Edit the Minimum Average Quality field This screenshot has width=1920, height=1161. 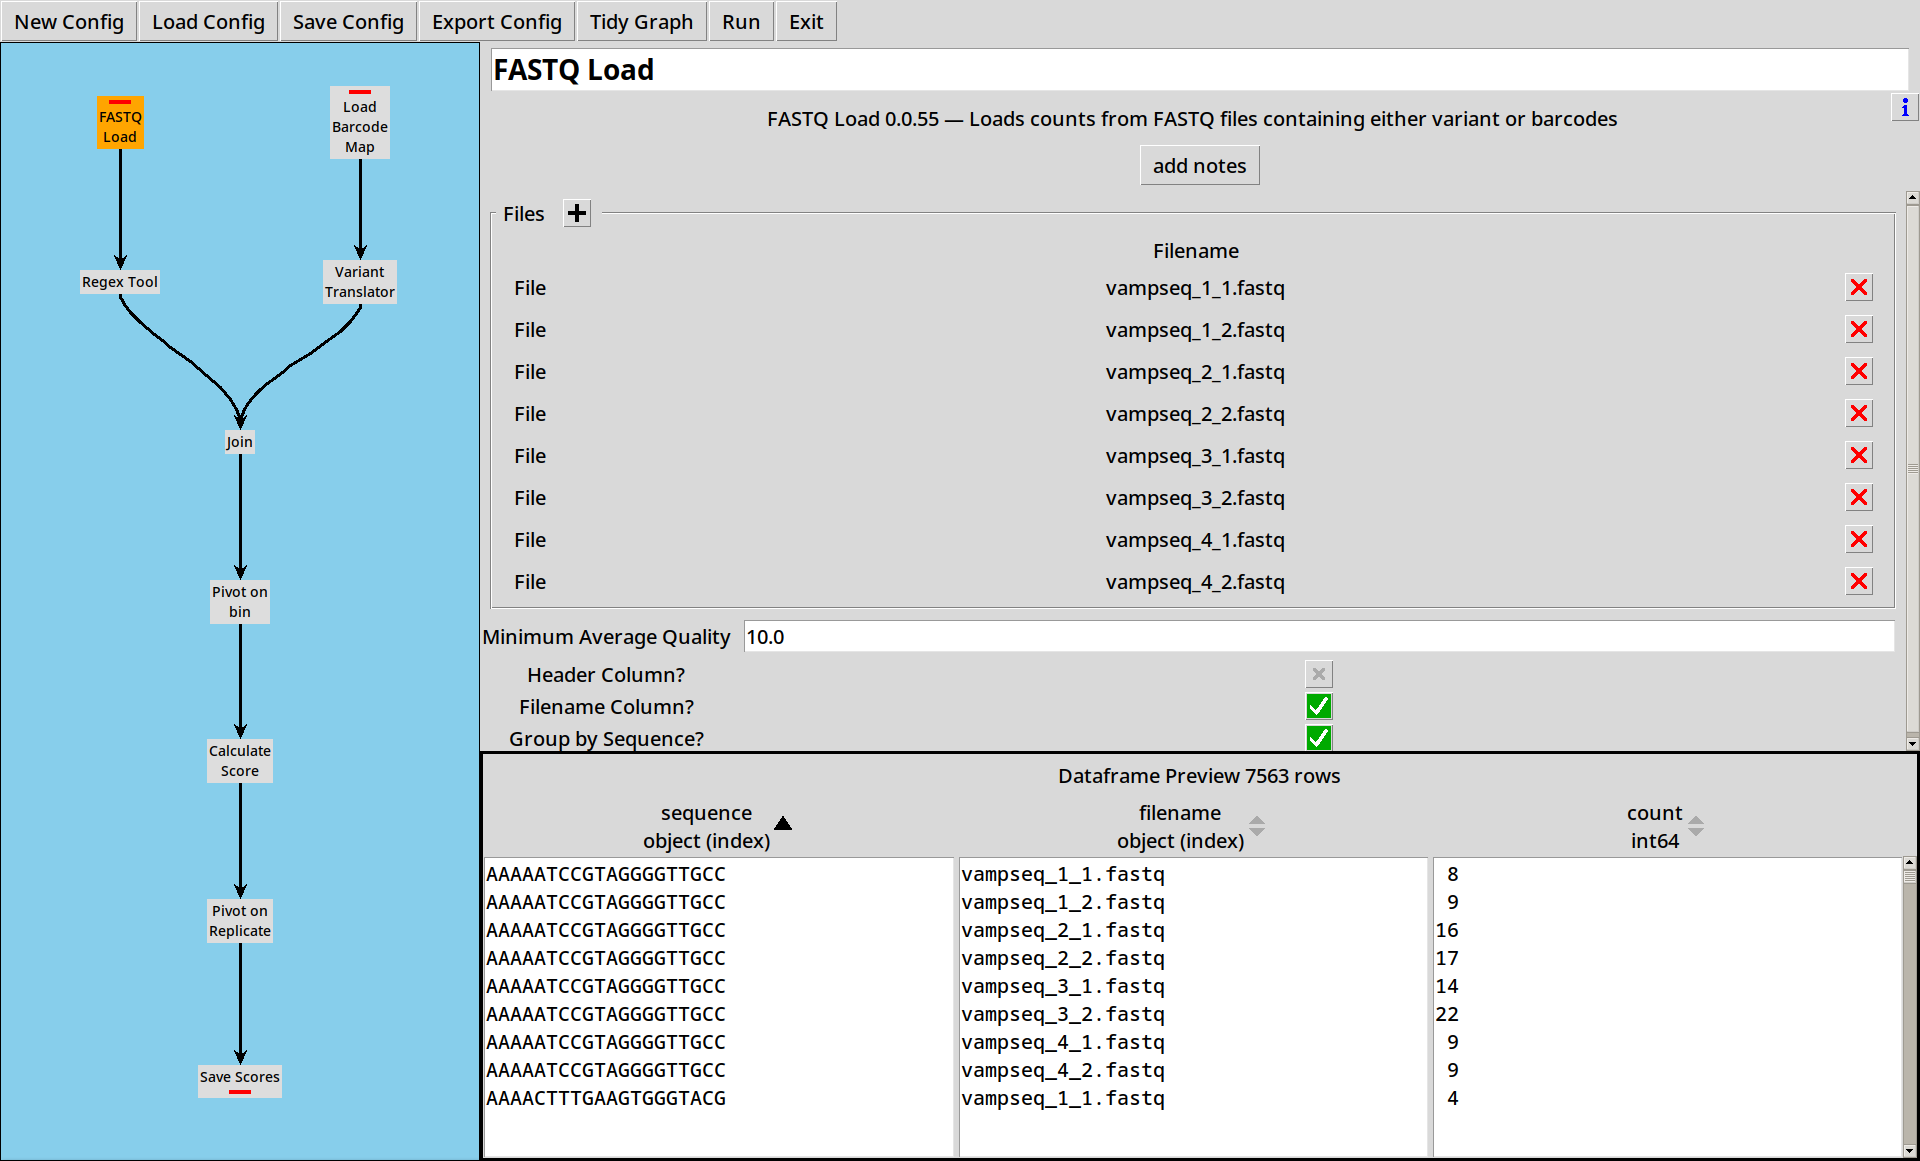coord(1319,637)
